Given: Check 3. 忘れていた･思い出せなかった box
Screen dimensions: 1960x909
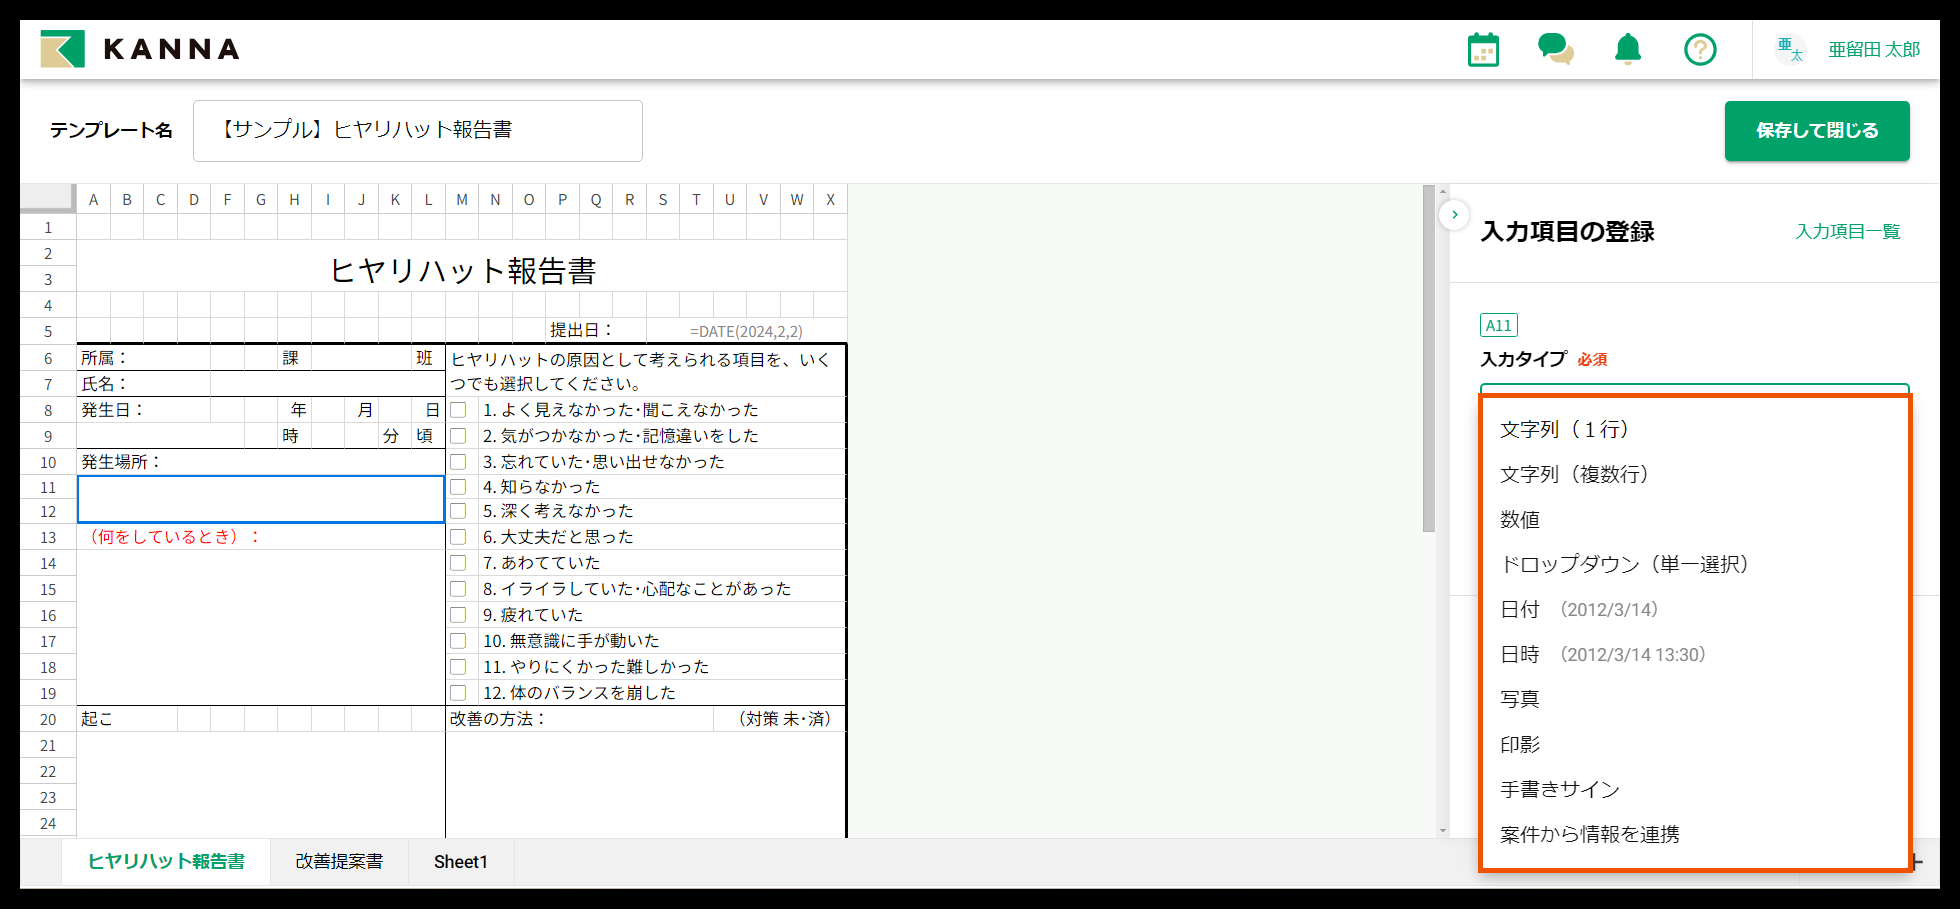Looking at the screenshot, I should (458, 462).
